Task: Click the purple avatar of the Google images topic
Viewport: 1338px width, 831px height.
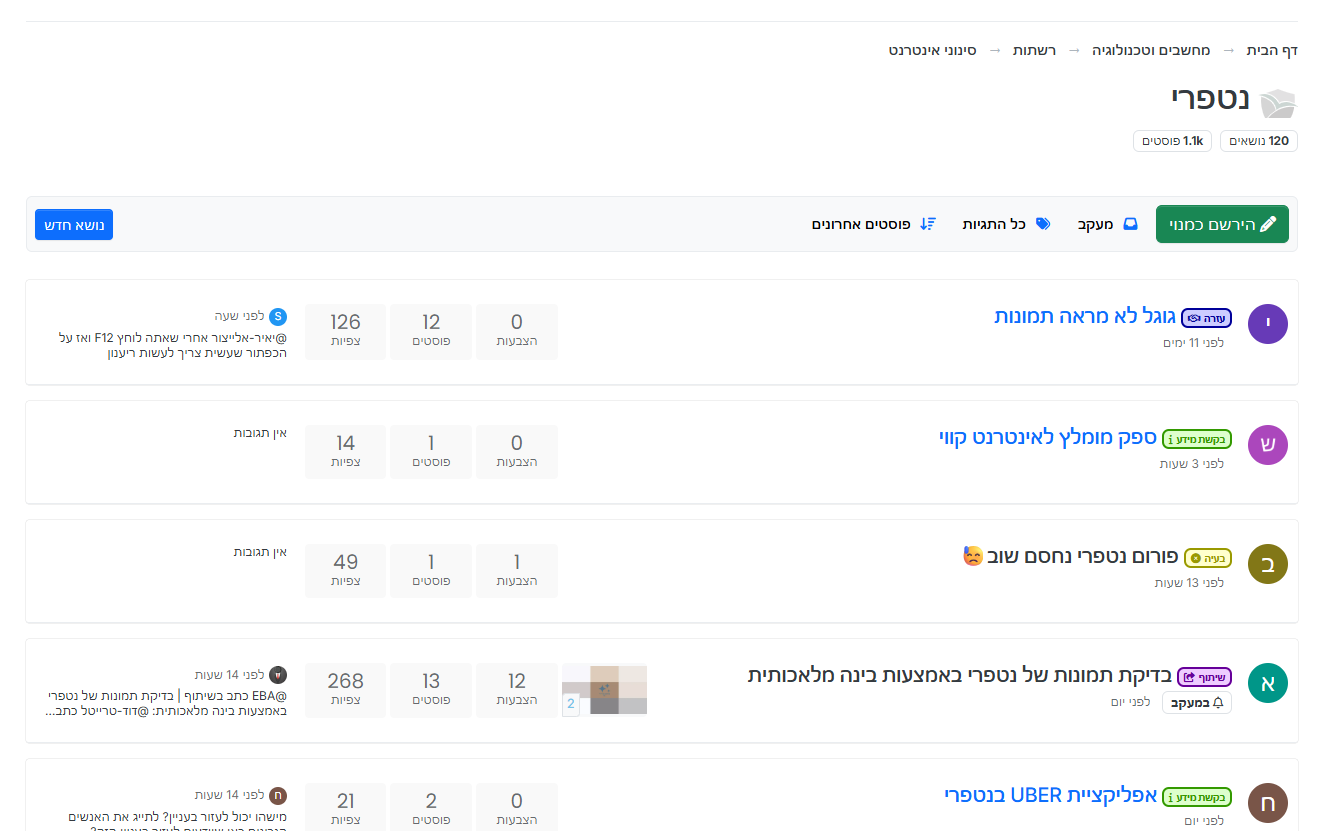Action: pyautogui.click(x=1267, y=324)
